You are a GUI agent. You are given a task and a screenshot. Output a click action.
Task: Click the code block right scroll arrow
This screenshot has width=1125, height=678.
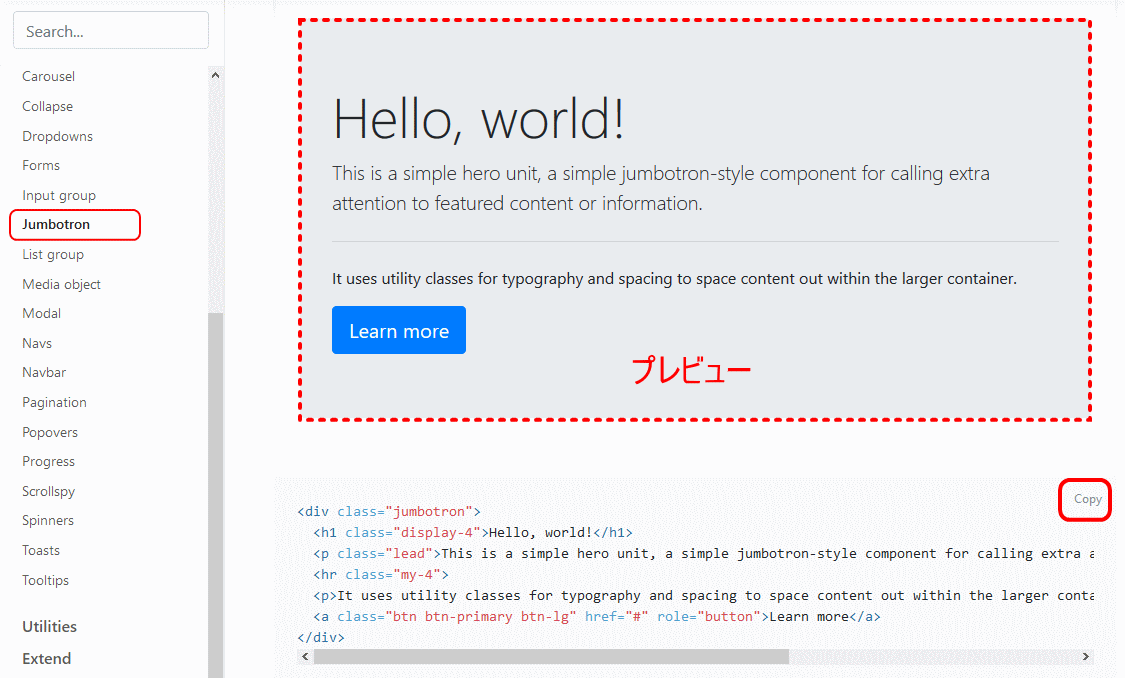click(x=1085, y=657)
